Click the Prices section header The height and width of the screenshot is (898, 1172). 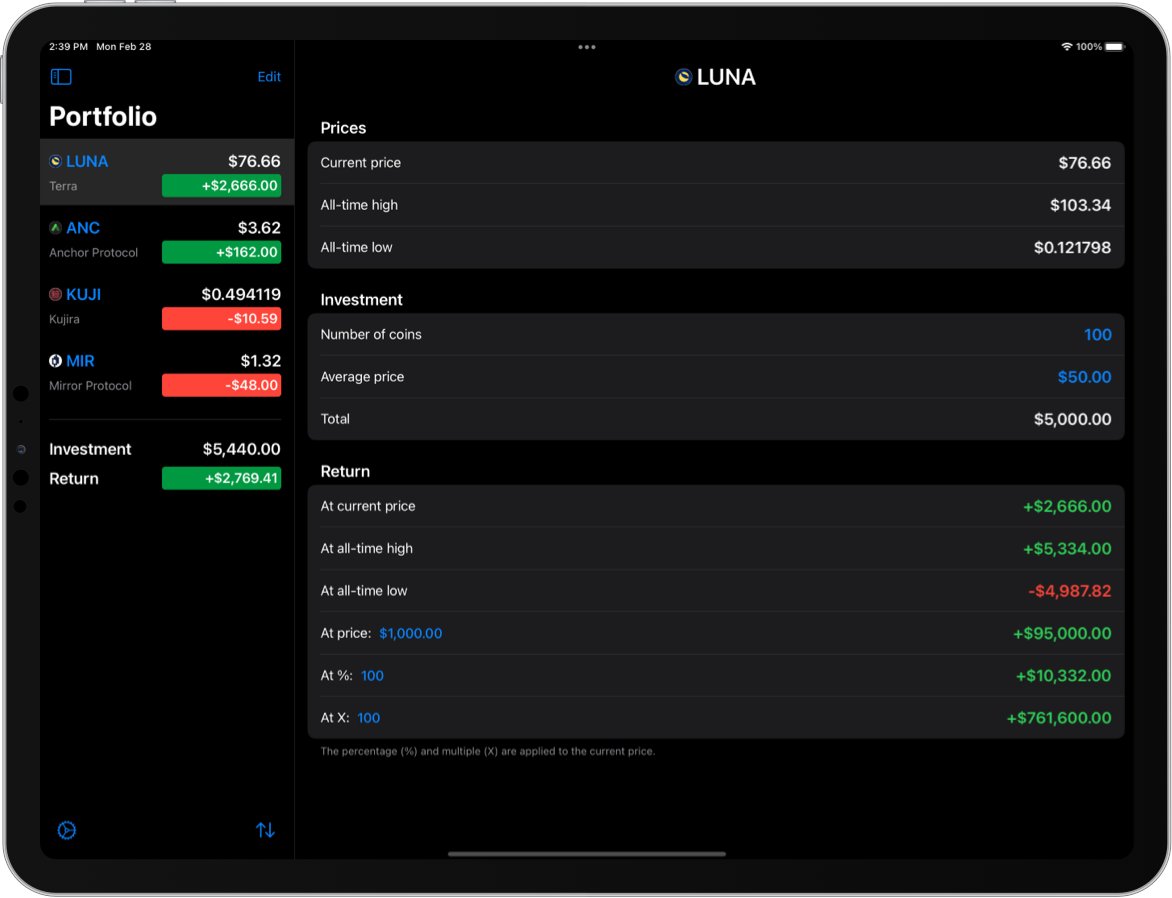click(343, 128)
